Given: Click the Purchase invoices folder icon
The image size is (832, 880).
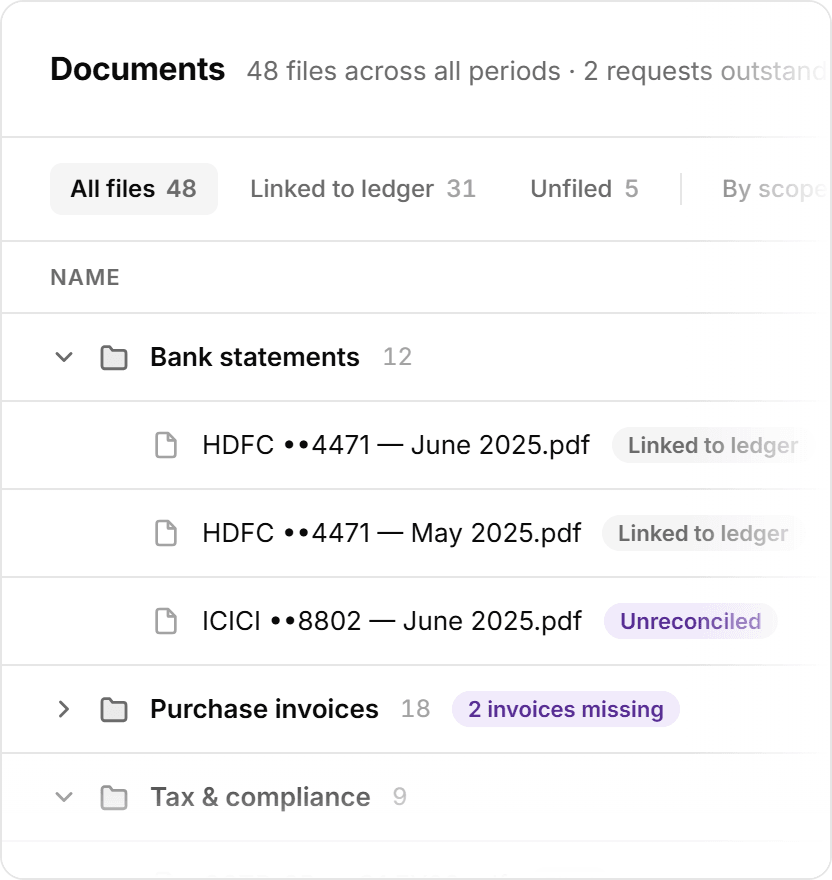Looking at the screenshot, I should (114, 709).
